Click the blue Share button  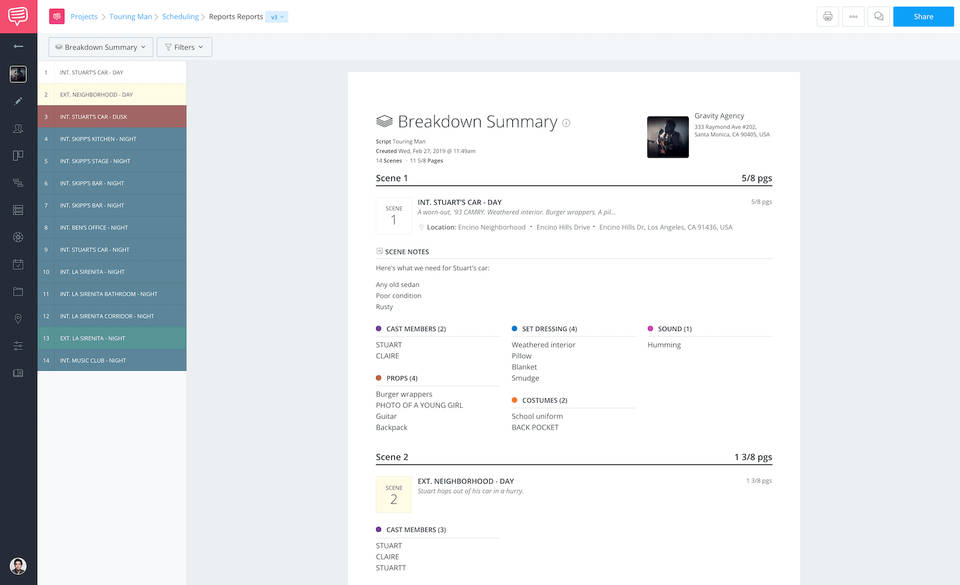point(923,16)
